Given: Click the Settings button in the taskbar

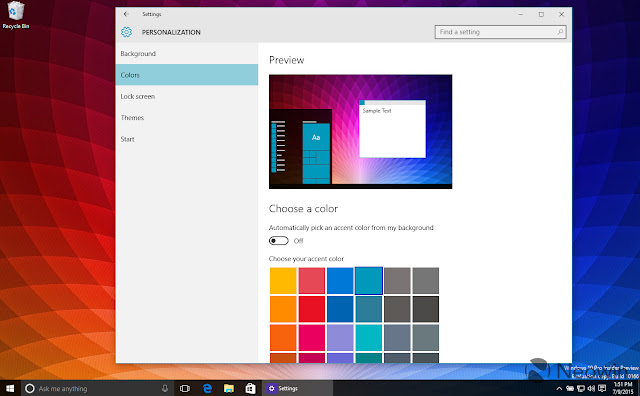Looking at the screenshot, I should click(298, 388).
